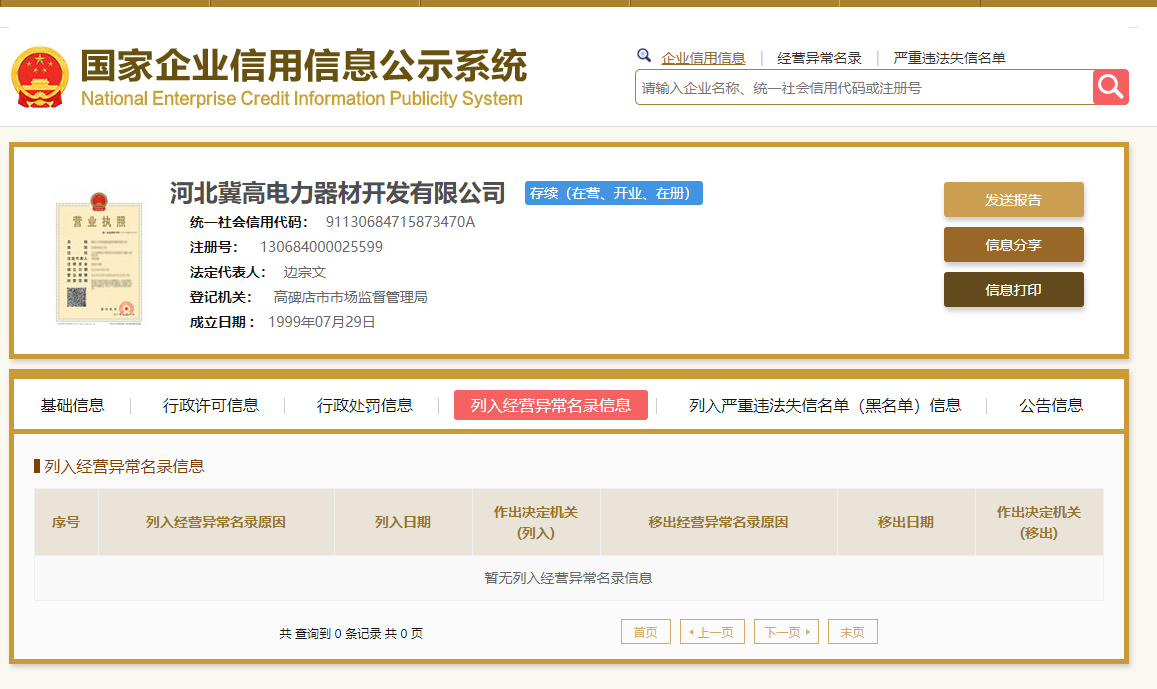
Task: Click the 发送报告 button
Action: tap(1014, 200)
